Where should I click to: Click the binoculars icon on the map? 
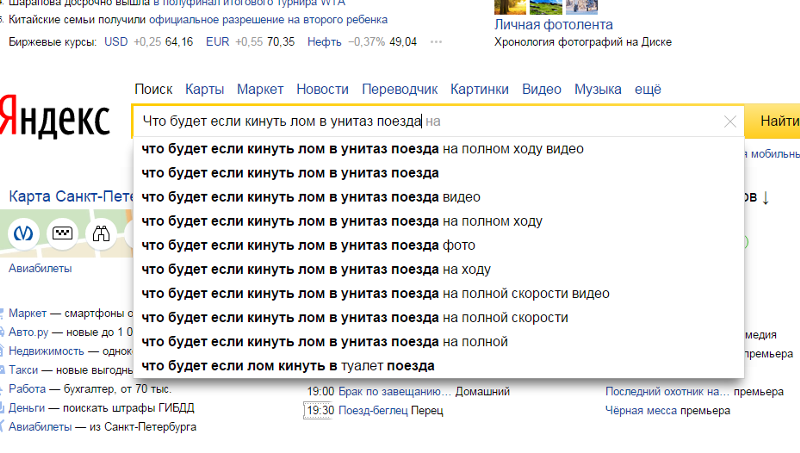point(101,234)
